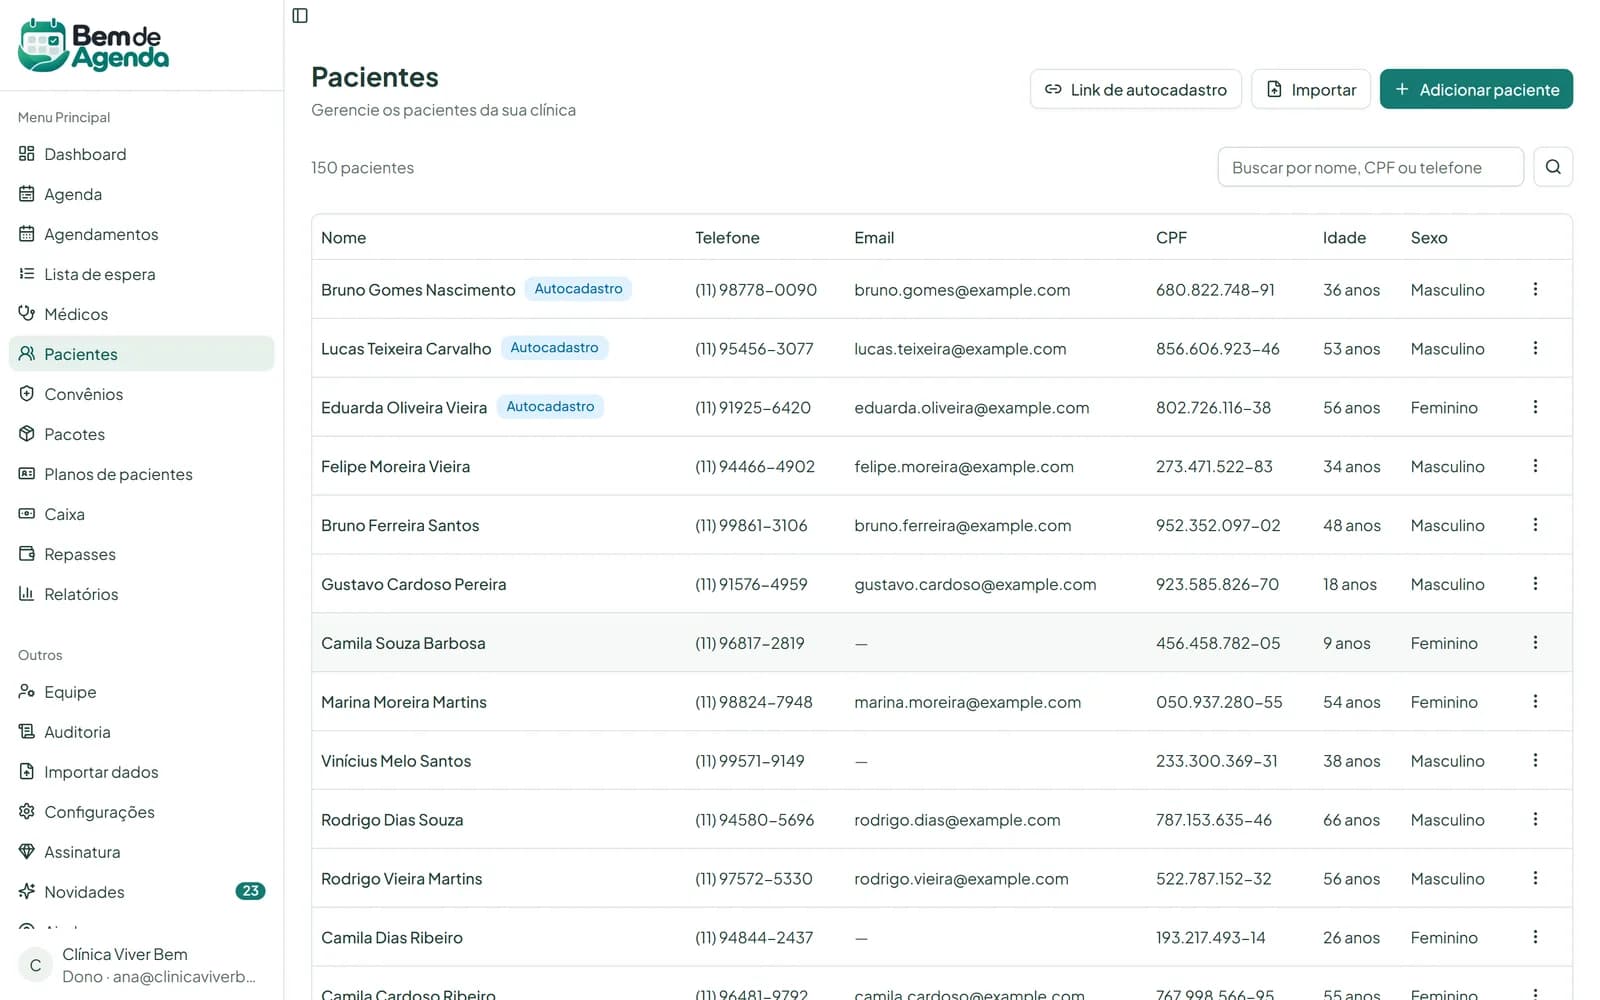Click Autocadastro tag on Bruno Gomes Nascimento
This screenshot has width=1600, height=1000.
point(578,289)
